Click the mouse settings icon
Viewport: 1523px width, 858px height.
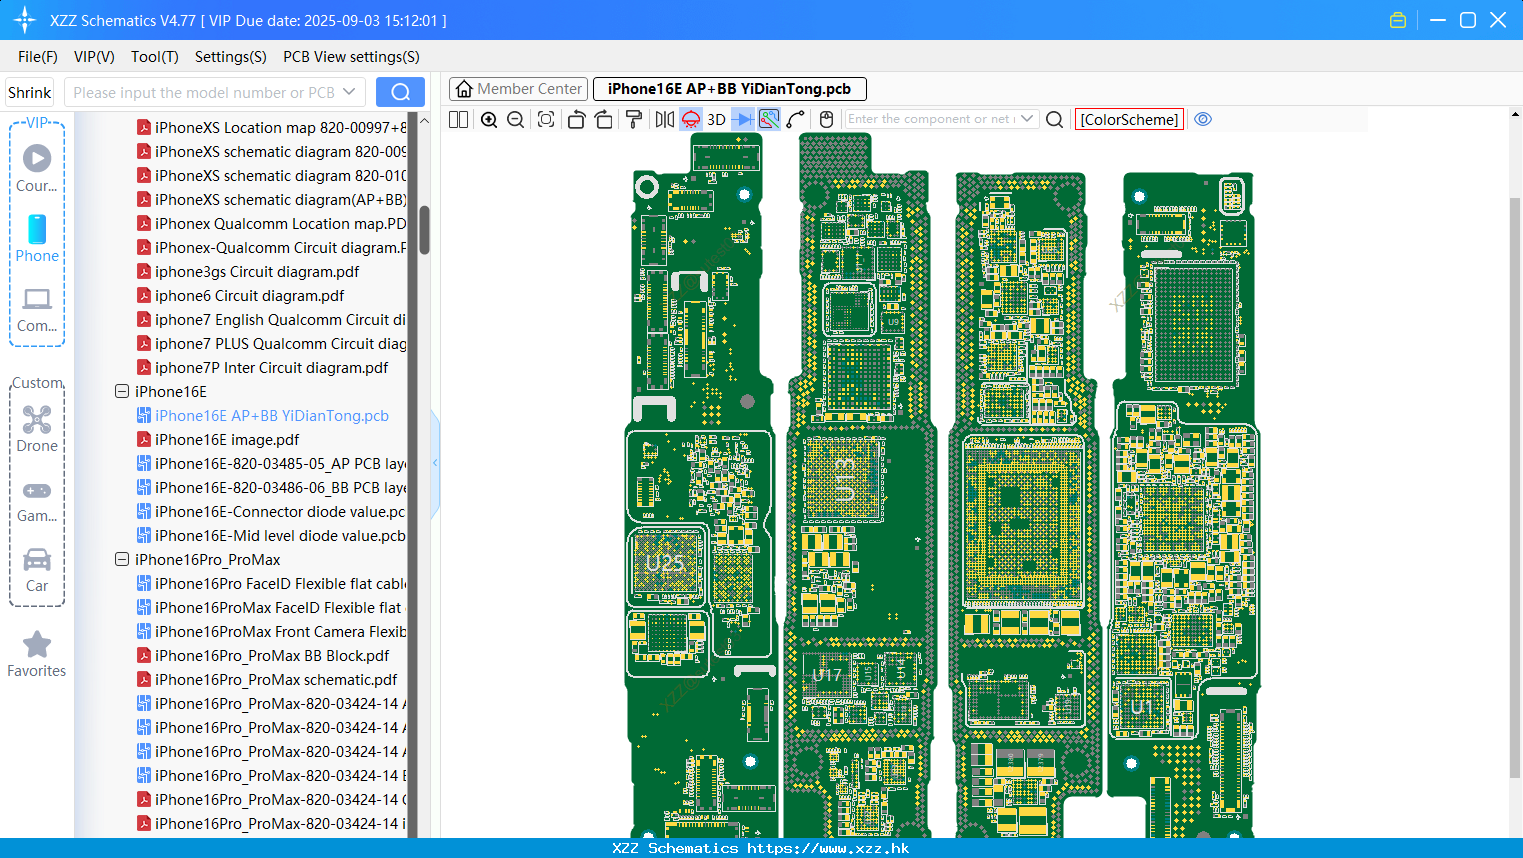pyautogui.click(x=826, y=119)
